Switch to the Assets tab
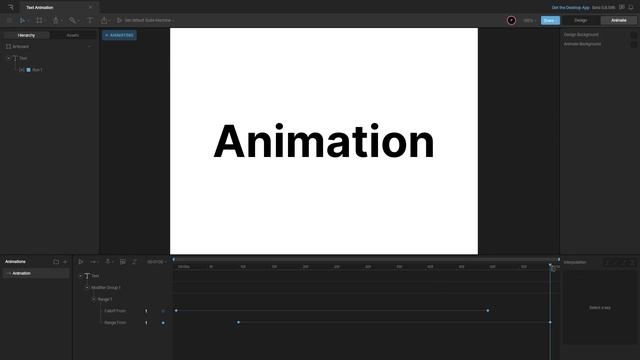 pyautogui.click(x=73, y=36)
